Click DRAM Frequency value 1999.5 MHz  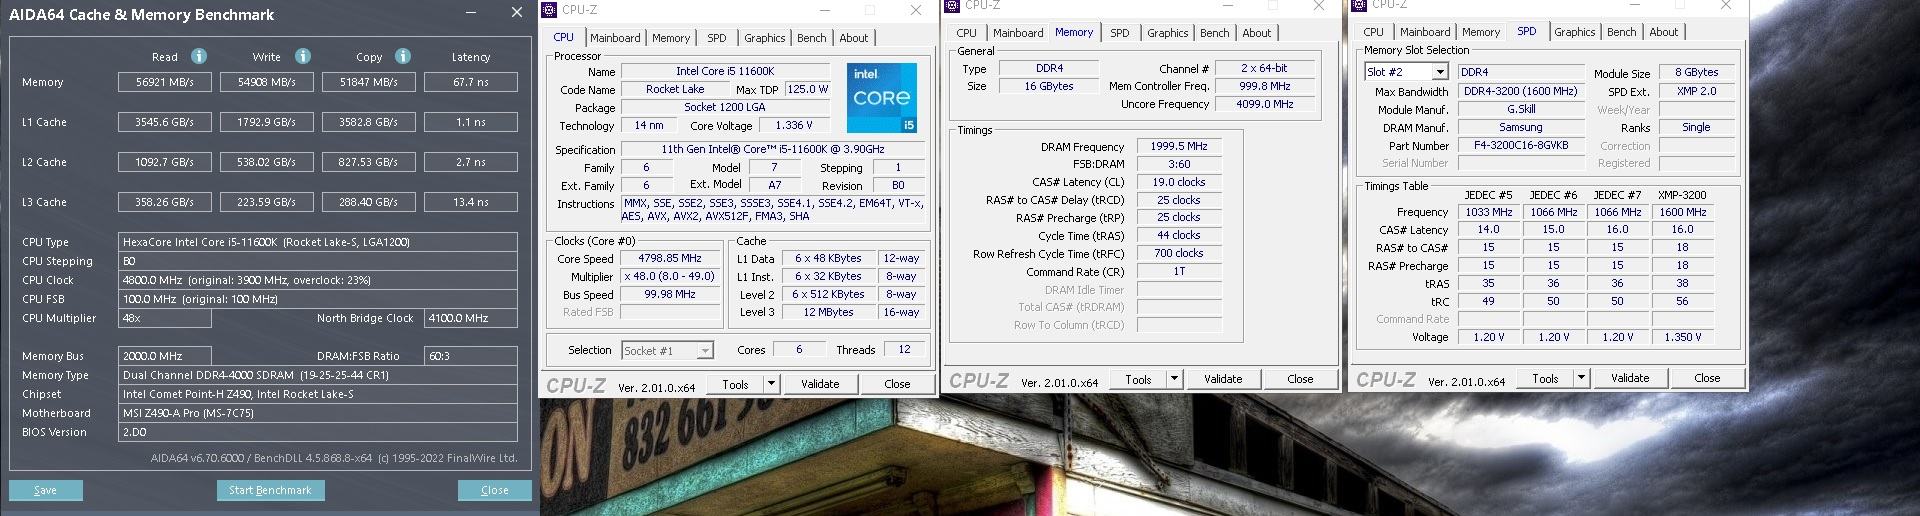tap(1179, 146)
